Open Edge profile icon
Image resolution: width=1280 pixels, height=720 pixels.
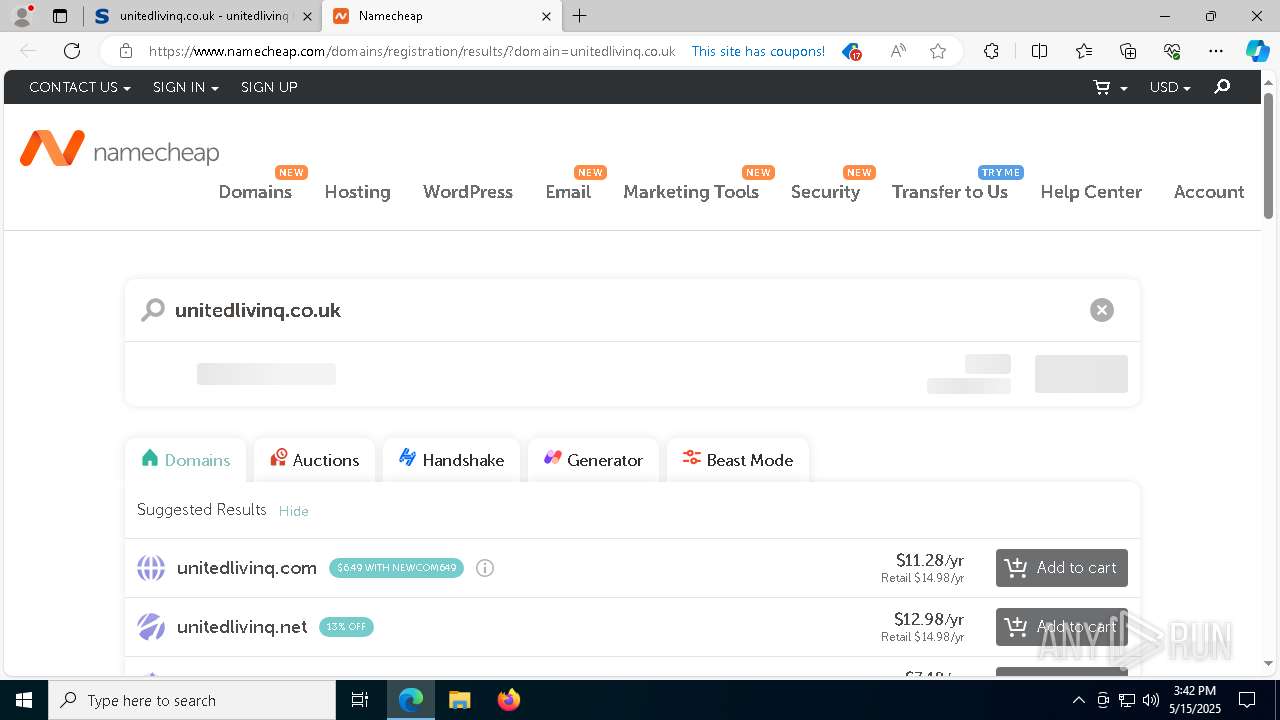(x=22, y=16)
